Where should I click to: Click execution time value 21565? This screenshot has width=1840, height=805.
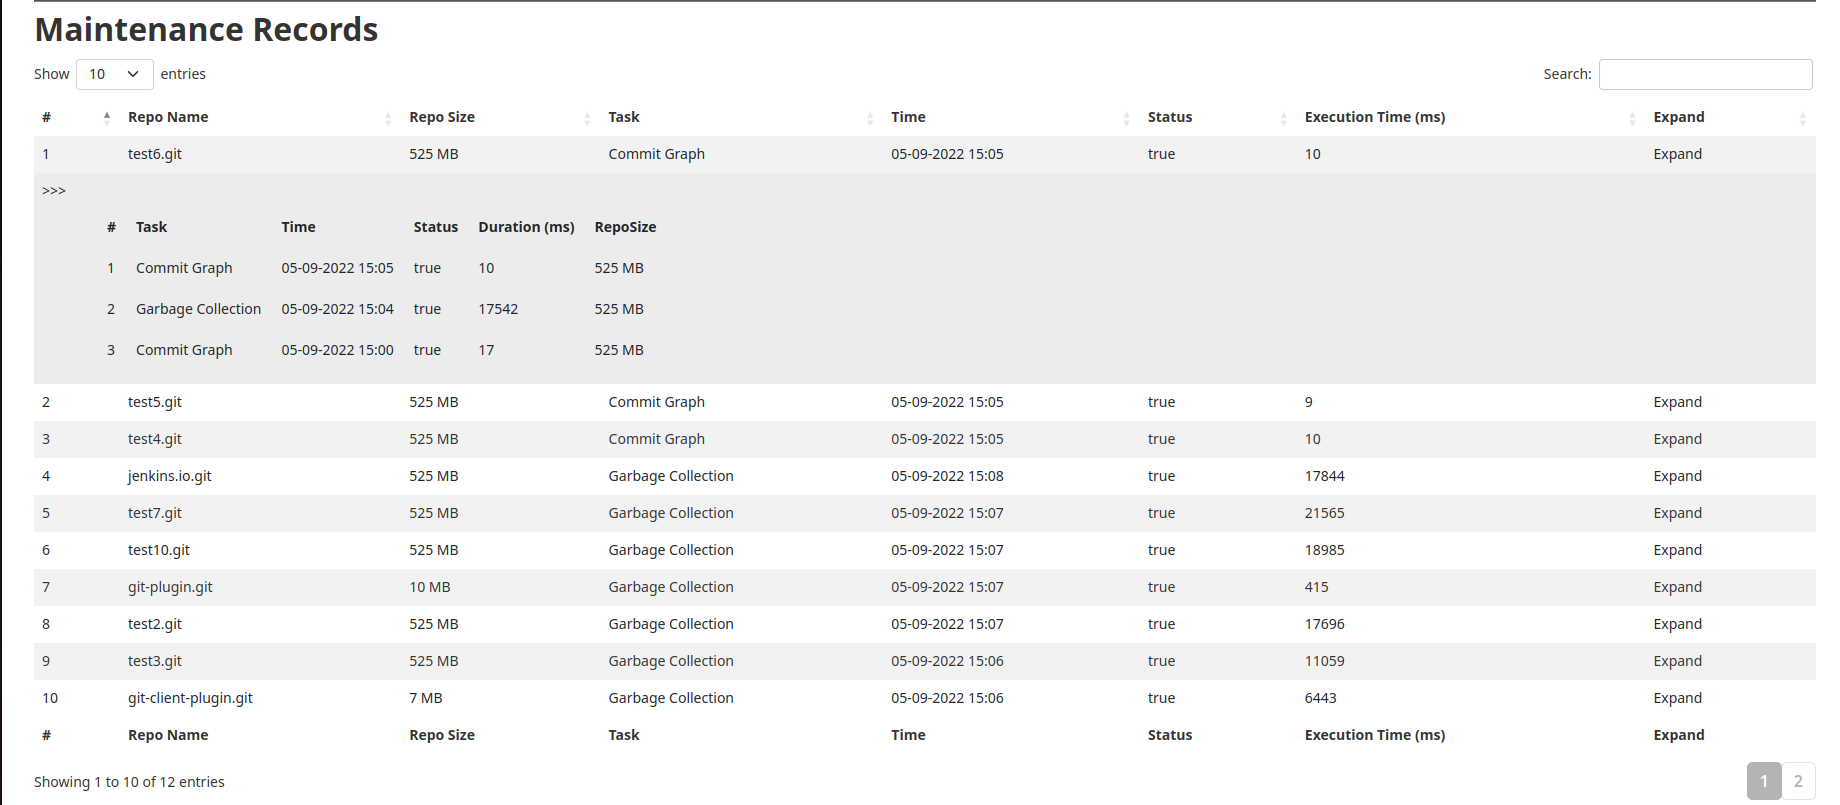[1324, 513]
